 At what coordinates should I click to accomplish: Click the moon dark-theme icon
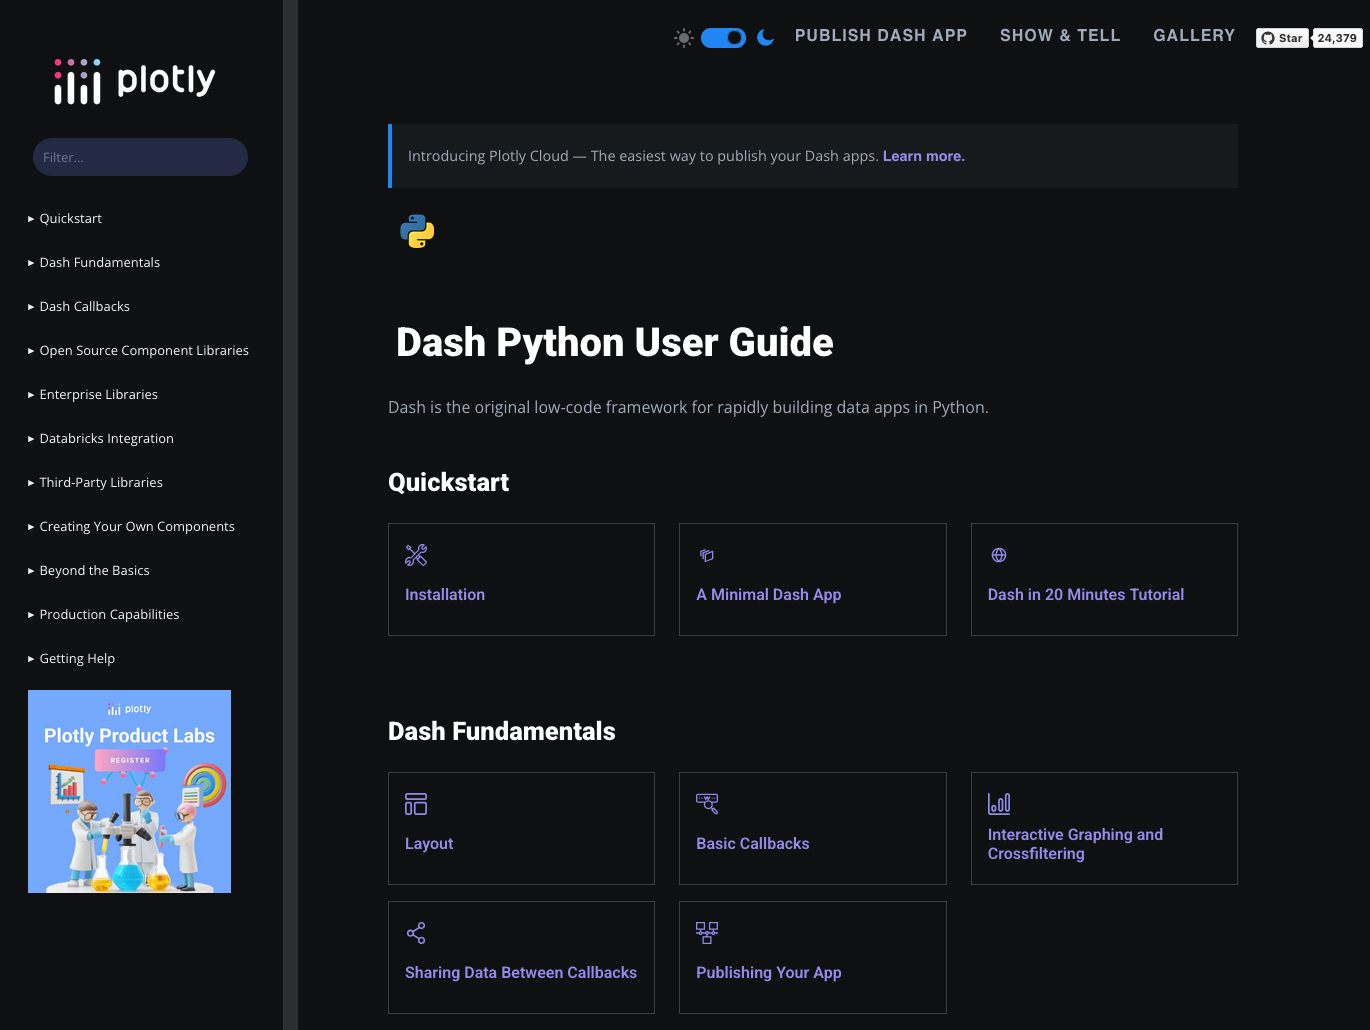[x=766, y=38]
